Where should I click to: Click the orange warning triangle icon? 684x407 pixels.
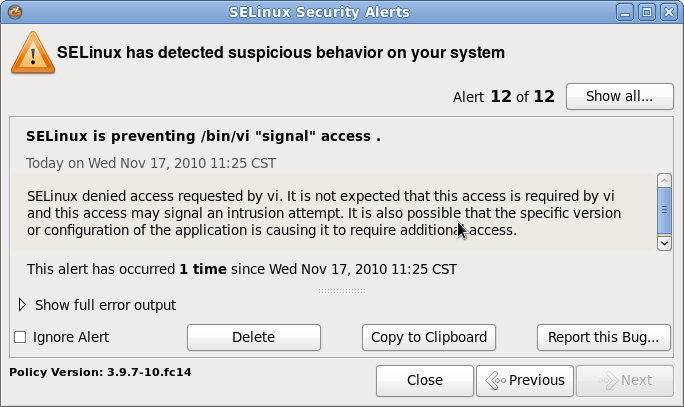coord(32,52)
